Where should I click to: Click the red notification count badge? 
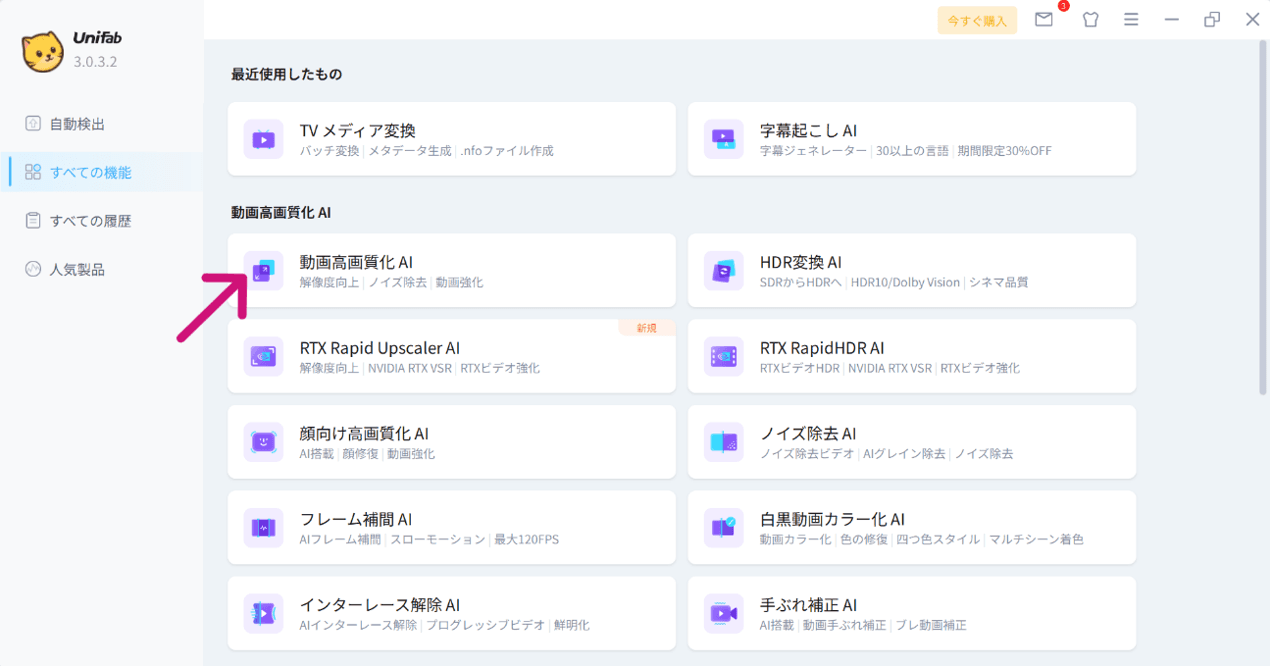click(x=1063, y=6)
